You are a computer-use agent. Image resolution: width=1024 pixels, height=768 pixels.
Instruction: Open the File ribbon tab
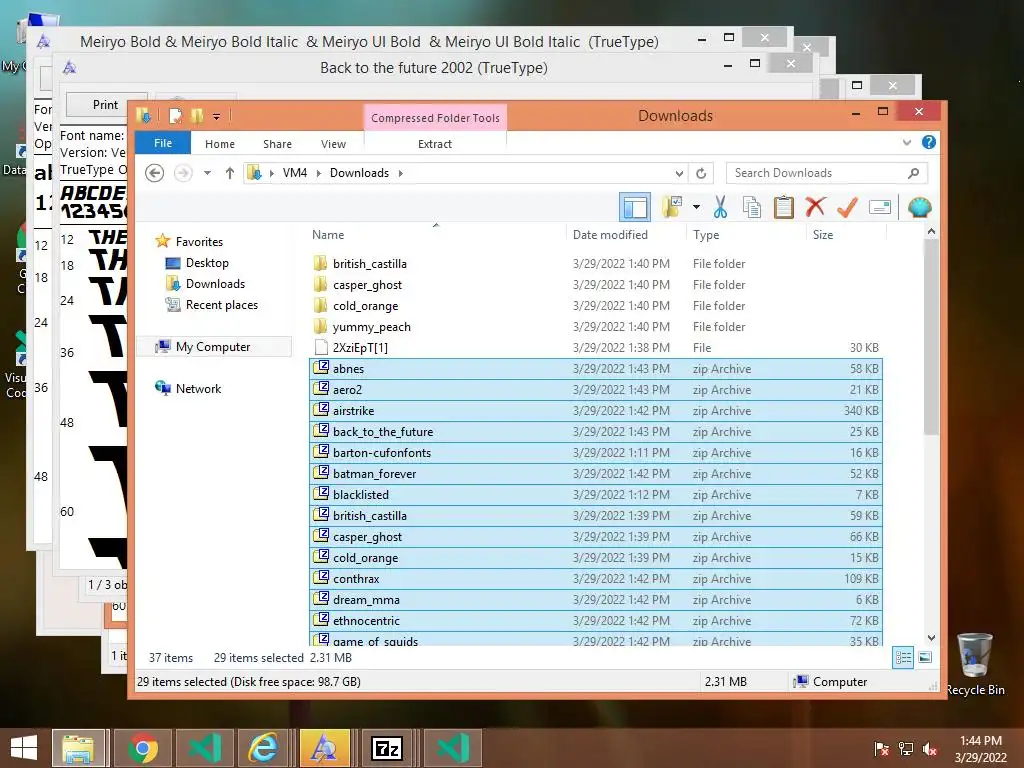coord(163,143)
